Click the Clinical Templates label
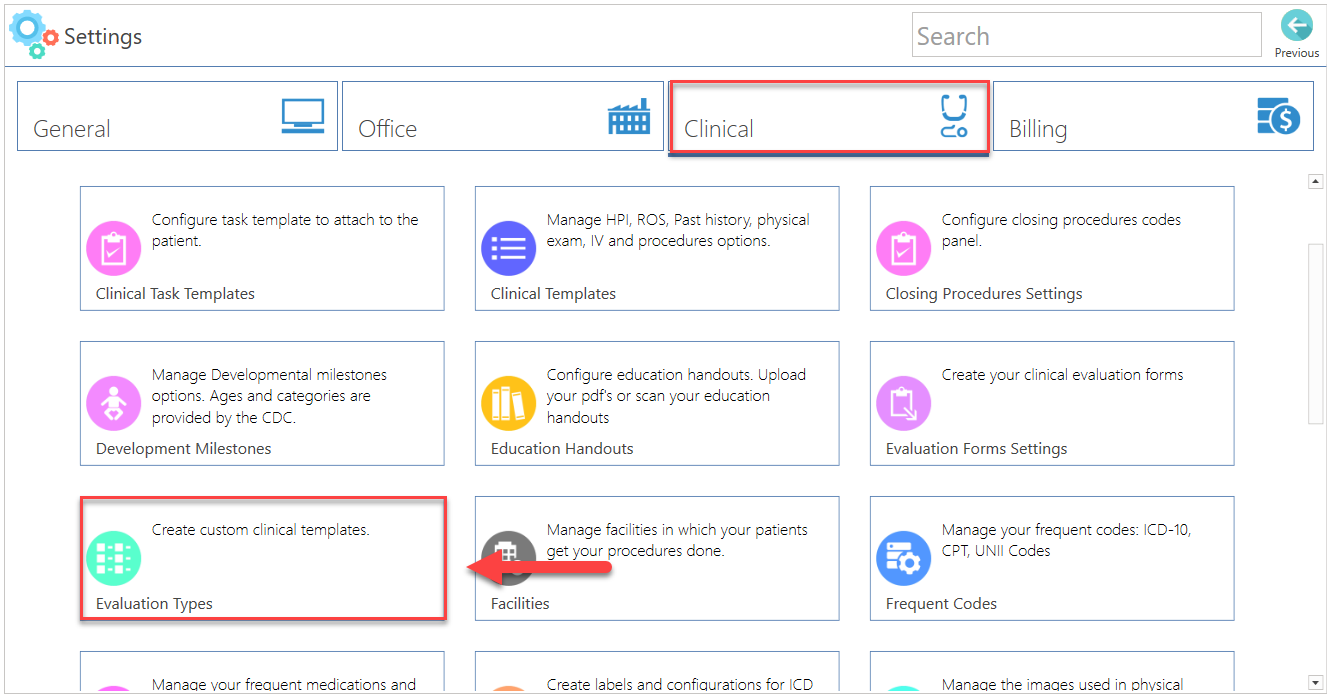Image resolution: width=1335 pixels, height=699 pixels. tap(553, 294)
